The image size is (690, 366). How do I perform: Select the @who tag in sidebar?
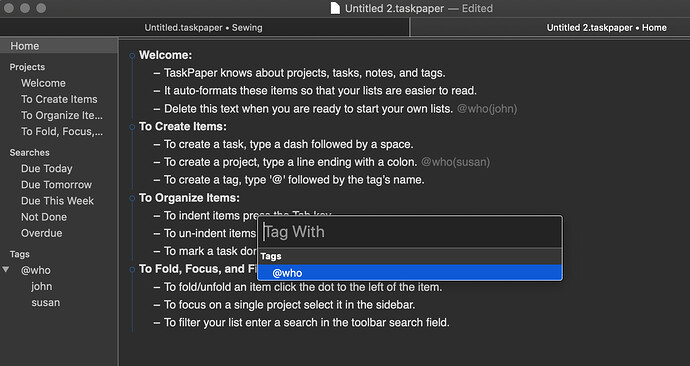36,270
